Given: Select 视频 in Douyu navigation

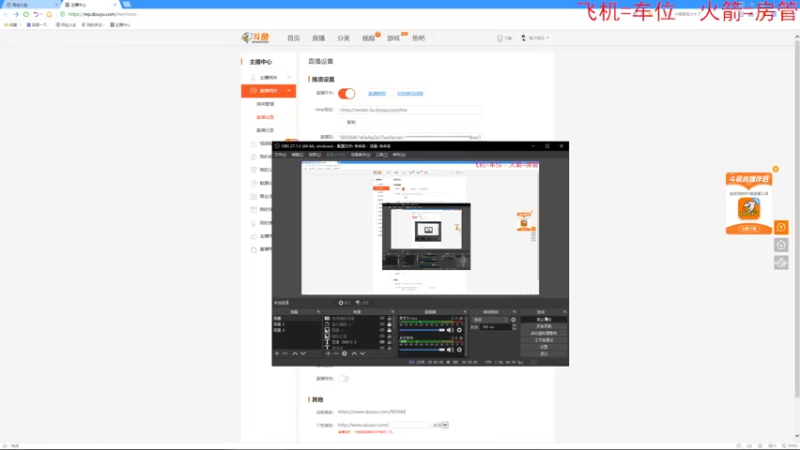Looking at the screenshot, I should pyautogui.click(x=368, y=38).
